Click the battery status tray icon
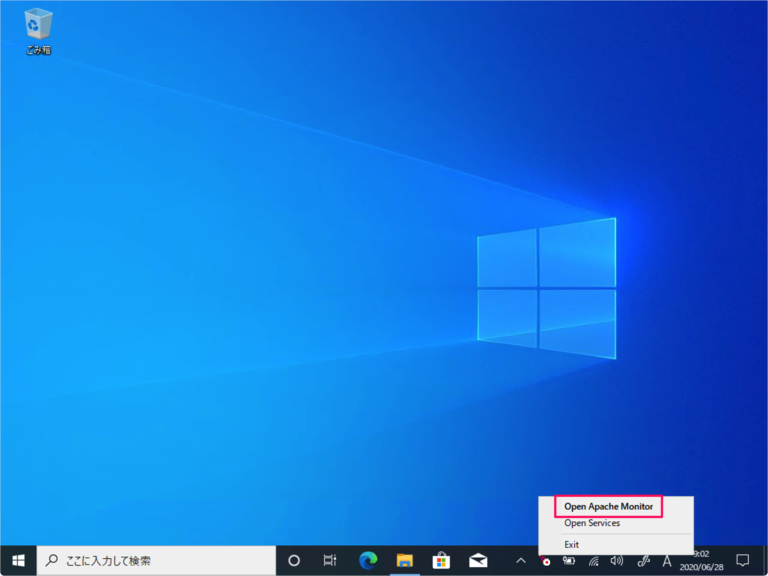Image resolution: width=768 pixels, height=576 pixels. coord(569,560)
